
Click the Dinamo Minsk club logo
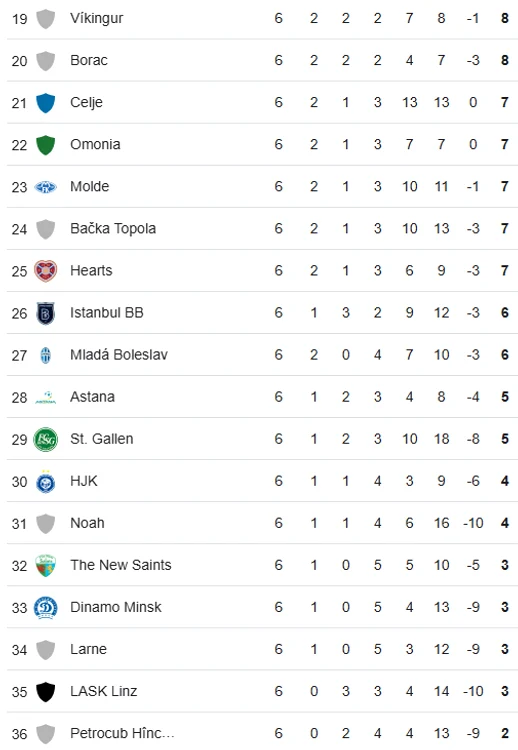click(x=45, y=608)
